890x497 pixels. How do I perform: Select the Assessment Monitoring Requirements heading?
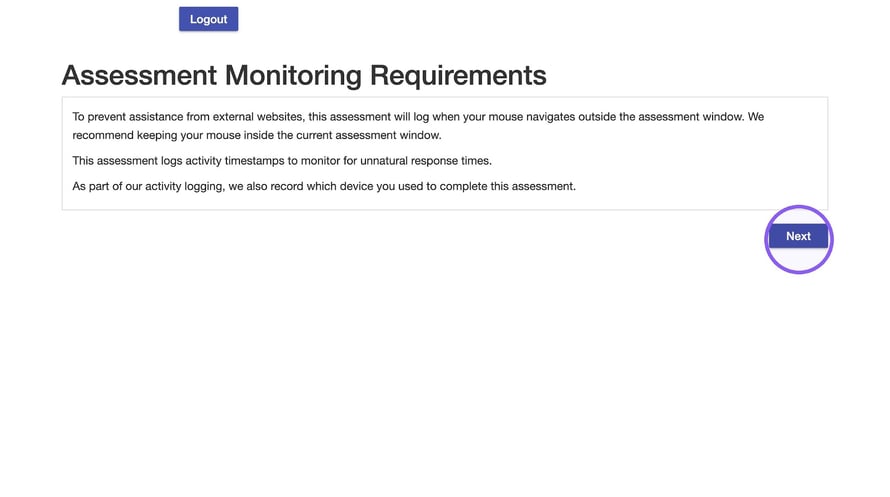[x=304, y=75]
